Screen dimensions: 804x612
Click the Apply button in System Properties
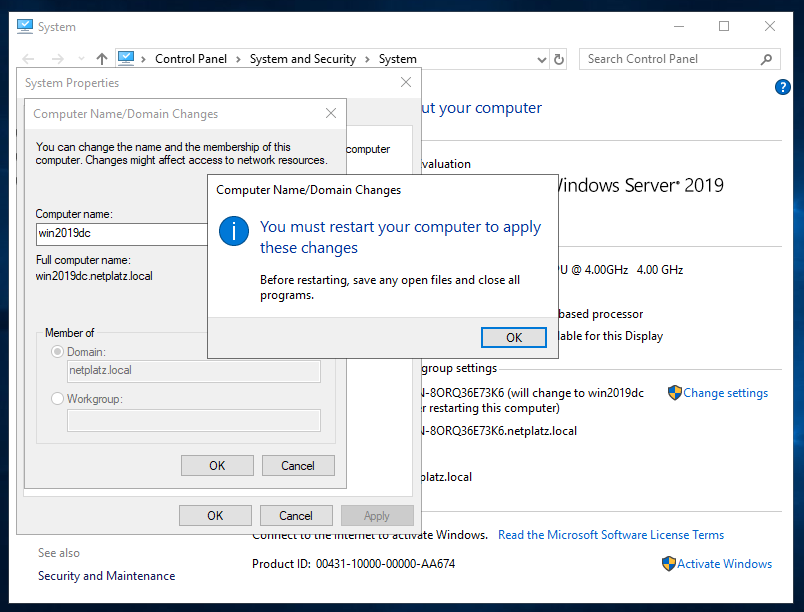pos(377,516)
